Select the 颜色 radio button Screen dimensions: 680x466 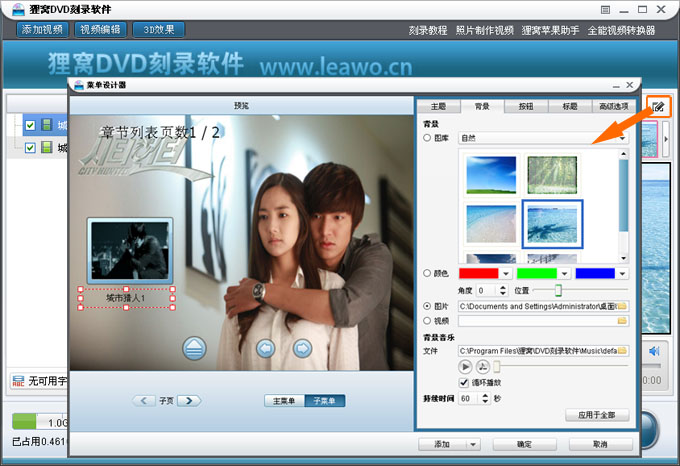pyautogui.click(x=427, y=273)
